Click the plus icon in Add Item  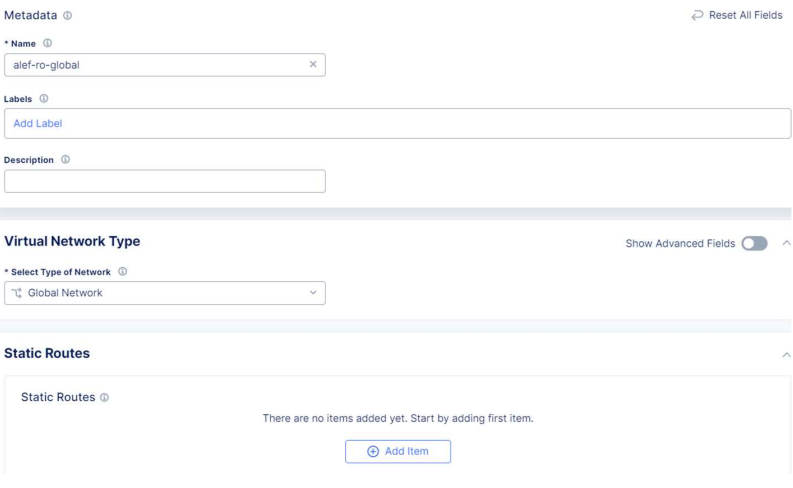pyautogui.click(x=373, y=451)
